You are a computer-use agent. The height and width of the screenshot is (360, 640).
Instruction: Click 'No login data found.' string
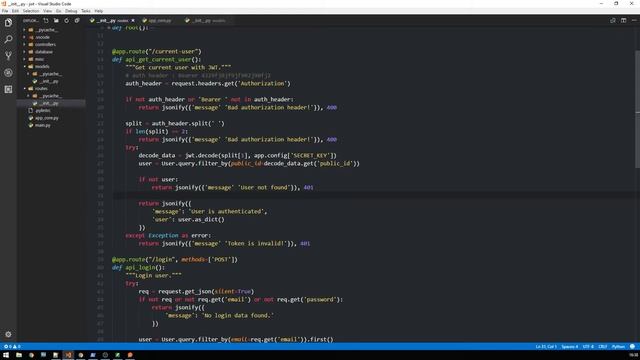click(x=238, y=315)
